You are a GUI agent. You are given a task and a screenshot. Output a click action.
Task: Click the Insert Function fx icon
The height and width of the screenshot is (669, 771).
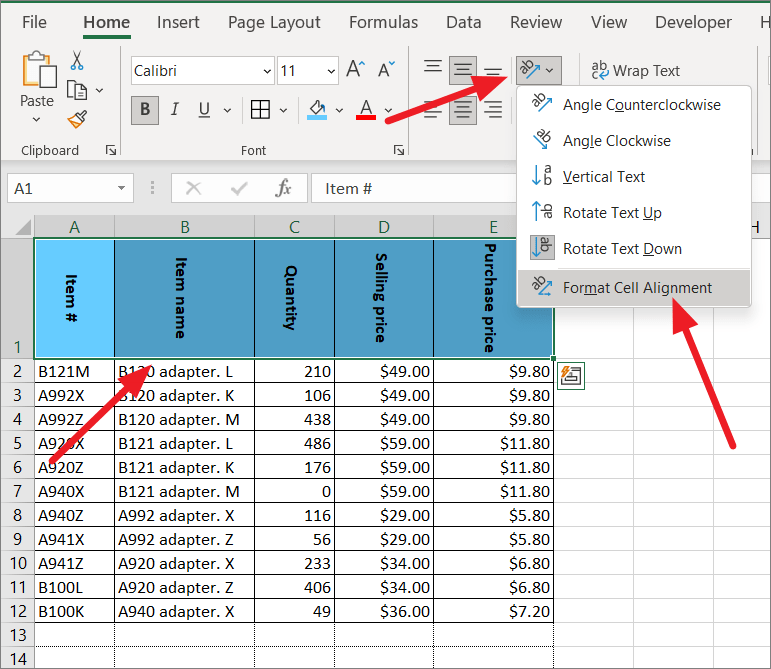click(283, 188)
